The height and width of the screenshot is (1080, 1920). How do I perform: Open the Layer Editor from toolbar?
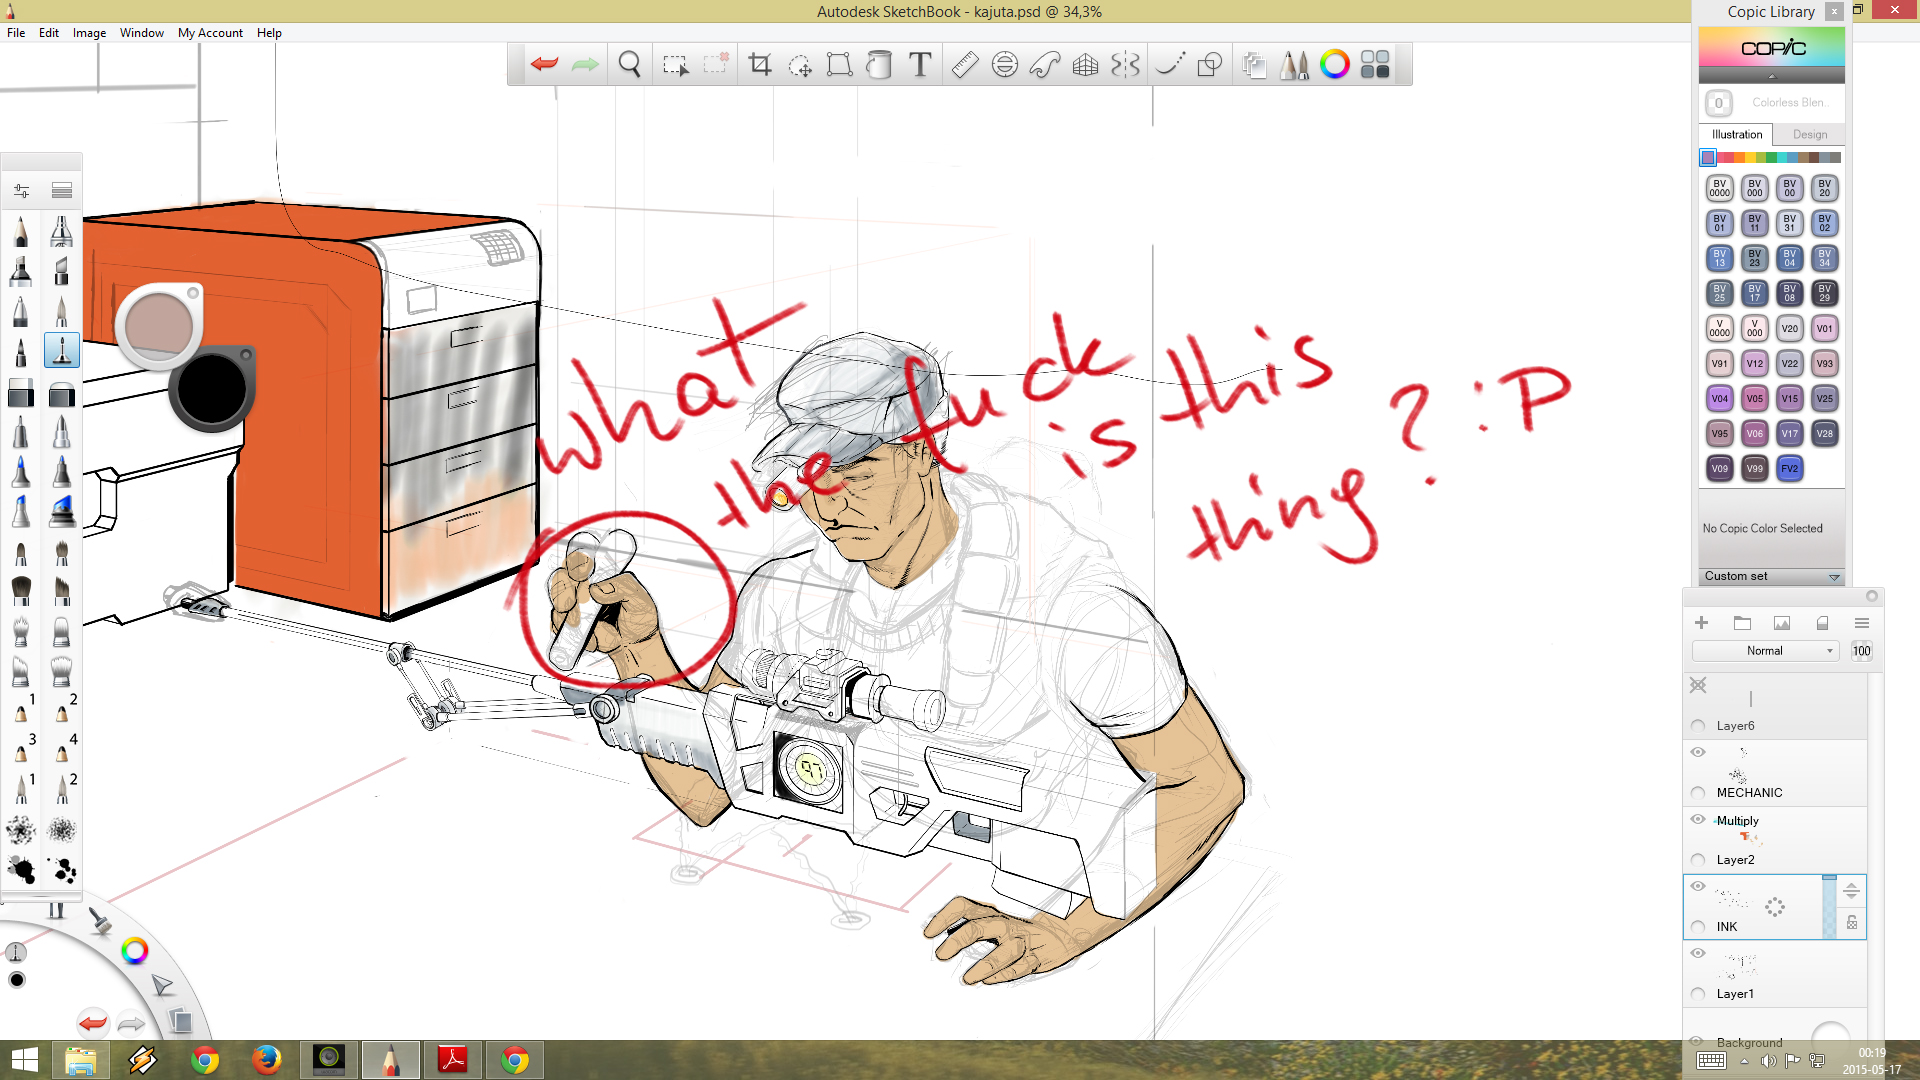[1254, 65]
